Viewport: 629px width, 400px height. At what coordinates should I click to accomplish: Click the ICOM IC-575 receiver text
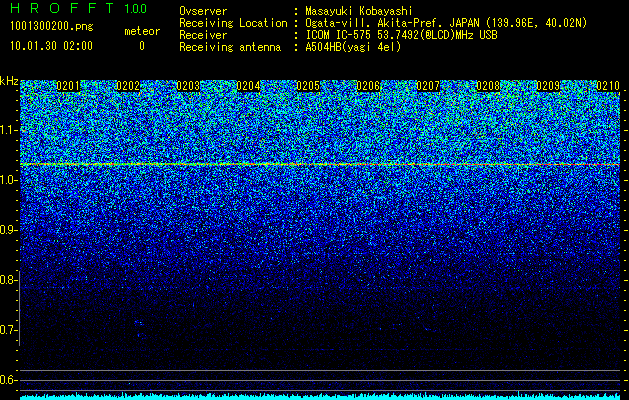click(401, 35)
